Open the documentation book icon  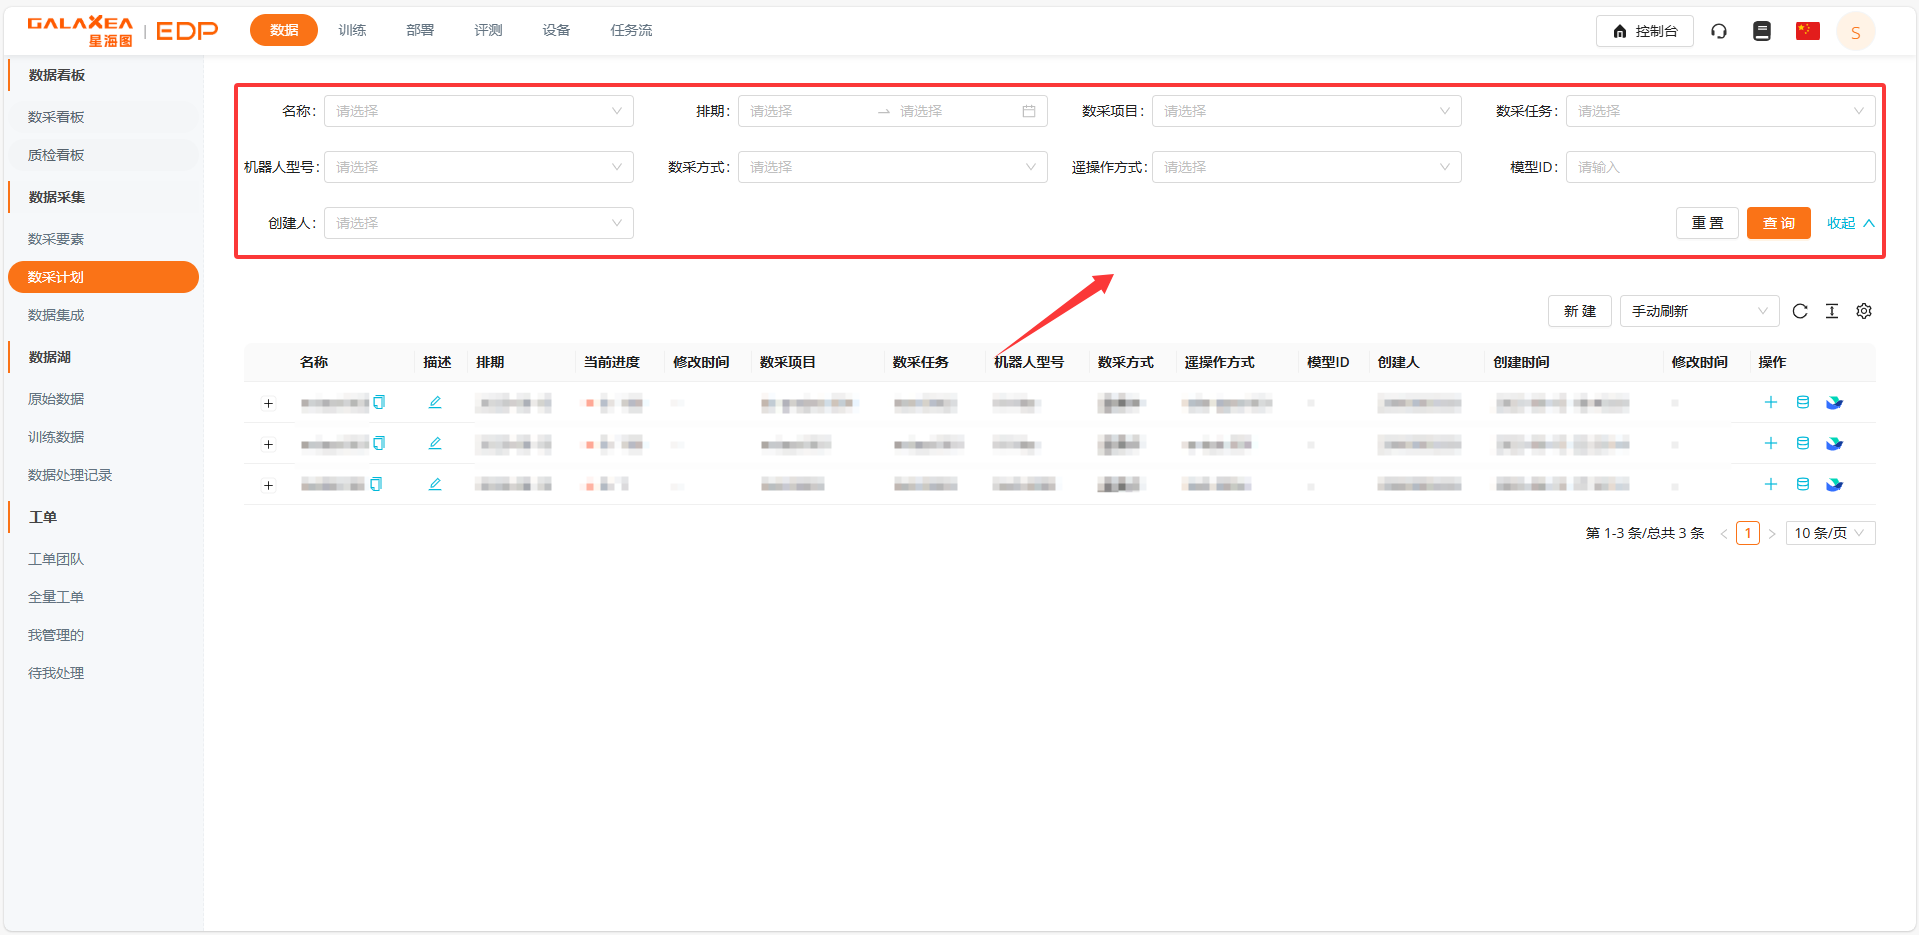click(x=1762, y=31)
